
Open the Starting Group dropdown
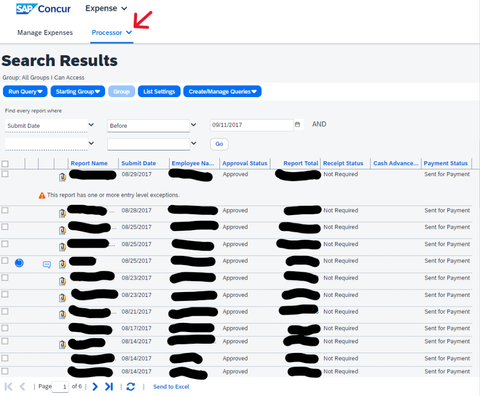(78, 91)
